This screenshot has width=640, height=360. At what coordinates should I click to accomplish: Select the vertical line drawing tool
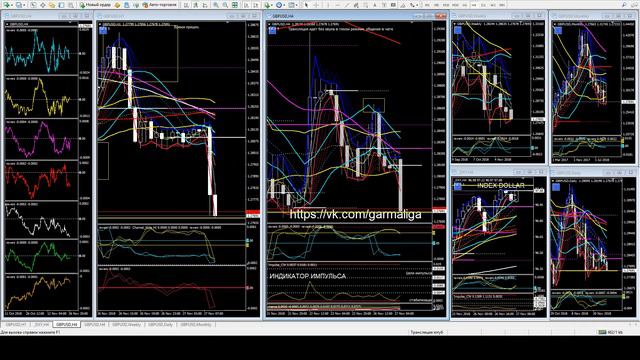point(328,5)
